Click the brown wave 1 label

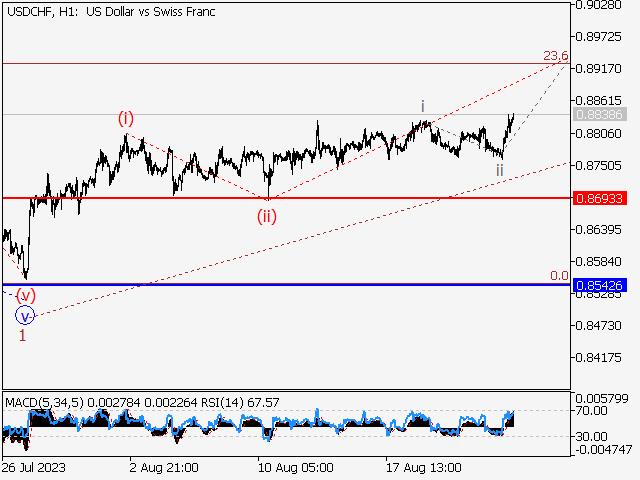22,336
